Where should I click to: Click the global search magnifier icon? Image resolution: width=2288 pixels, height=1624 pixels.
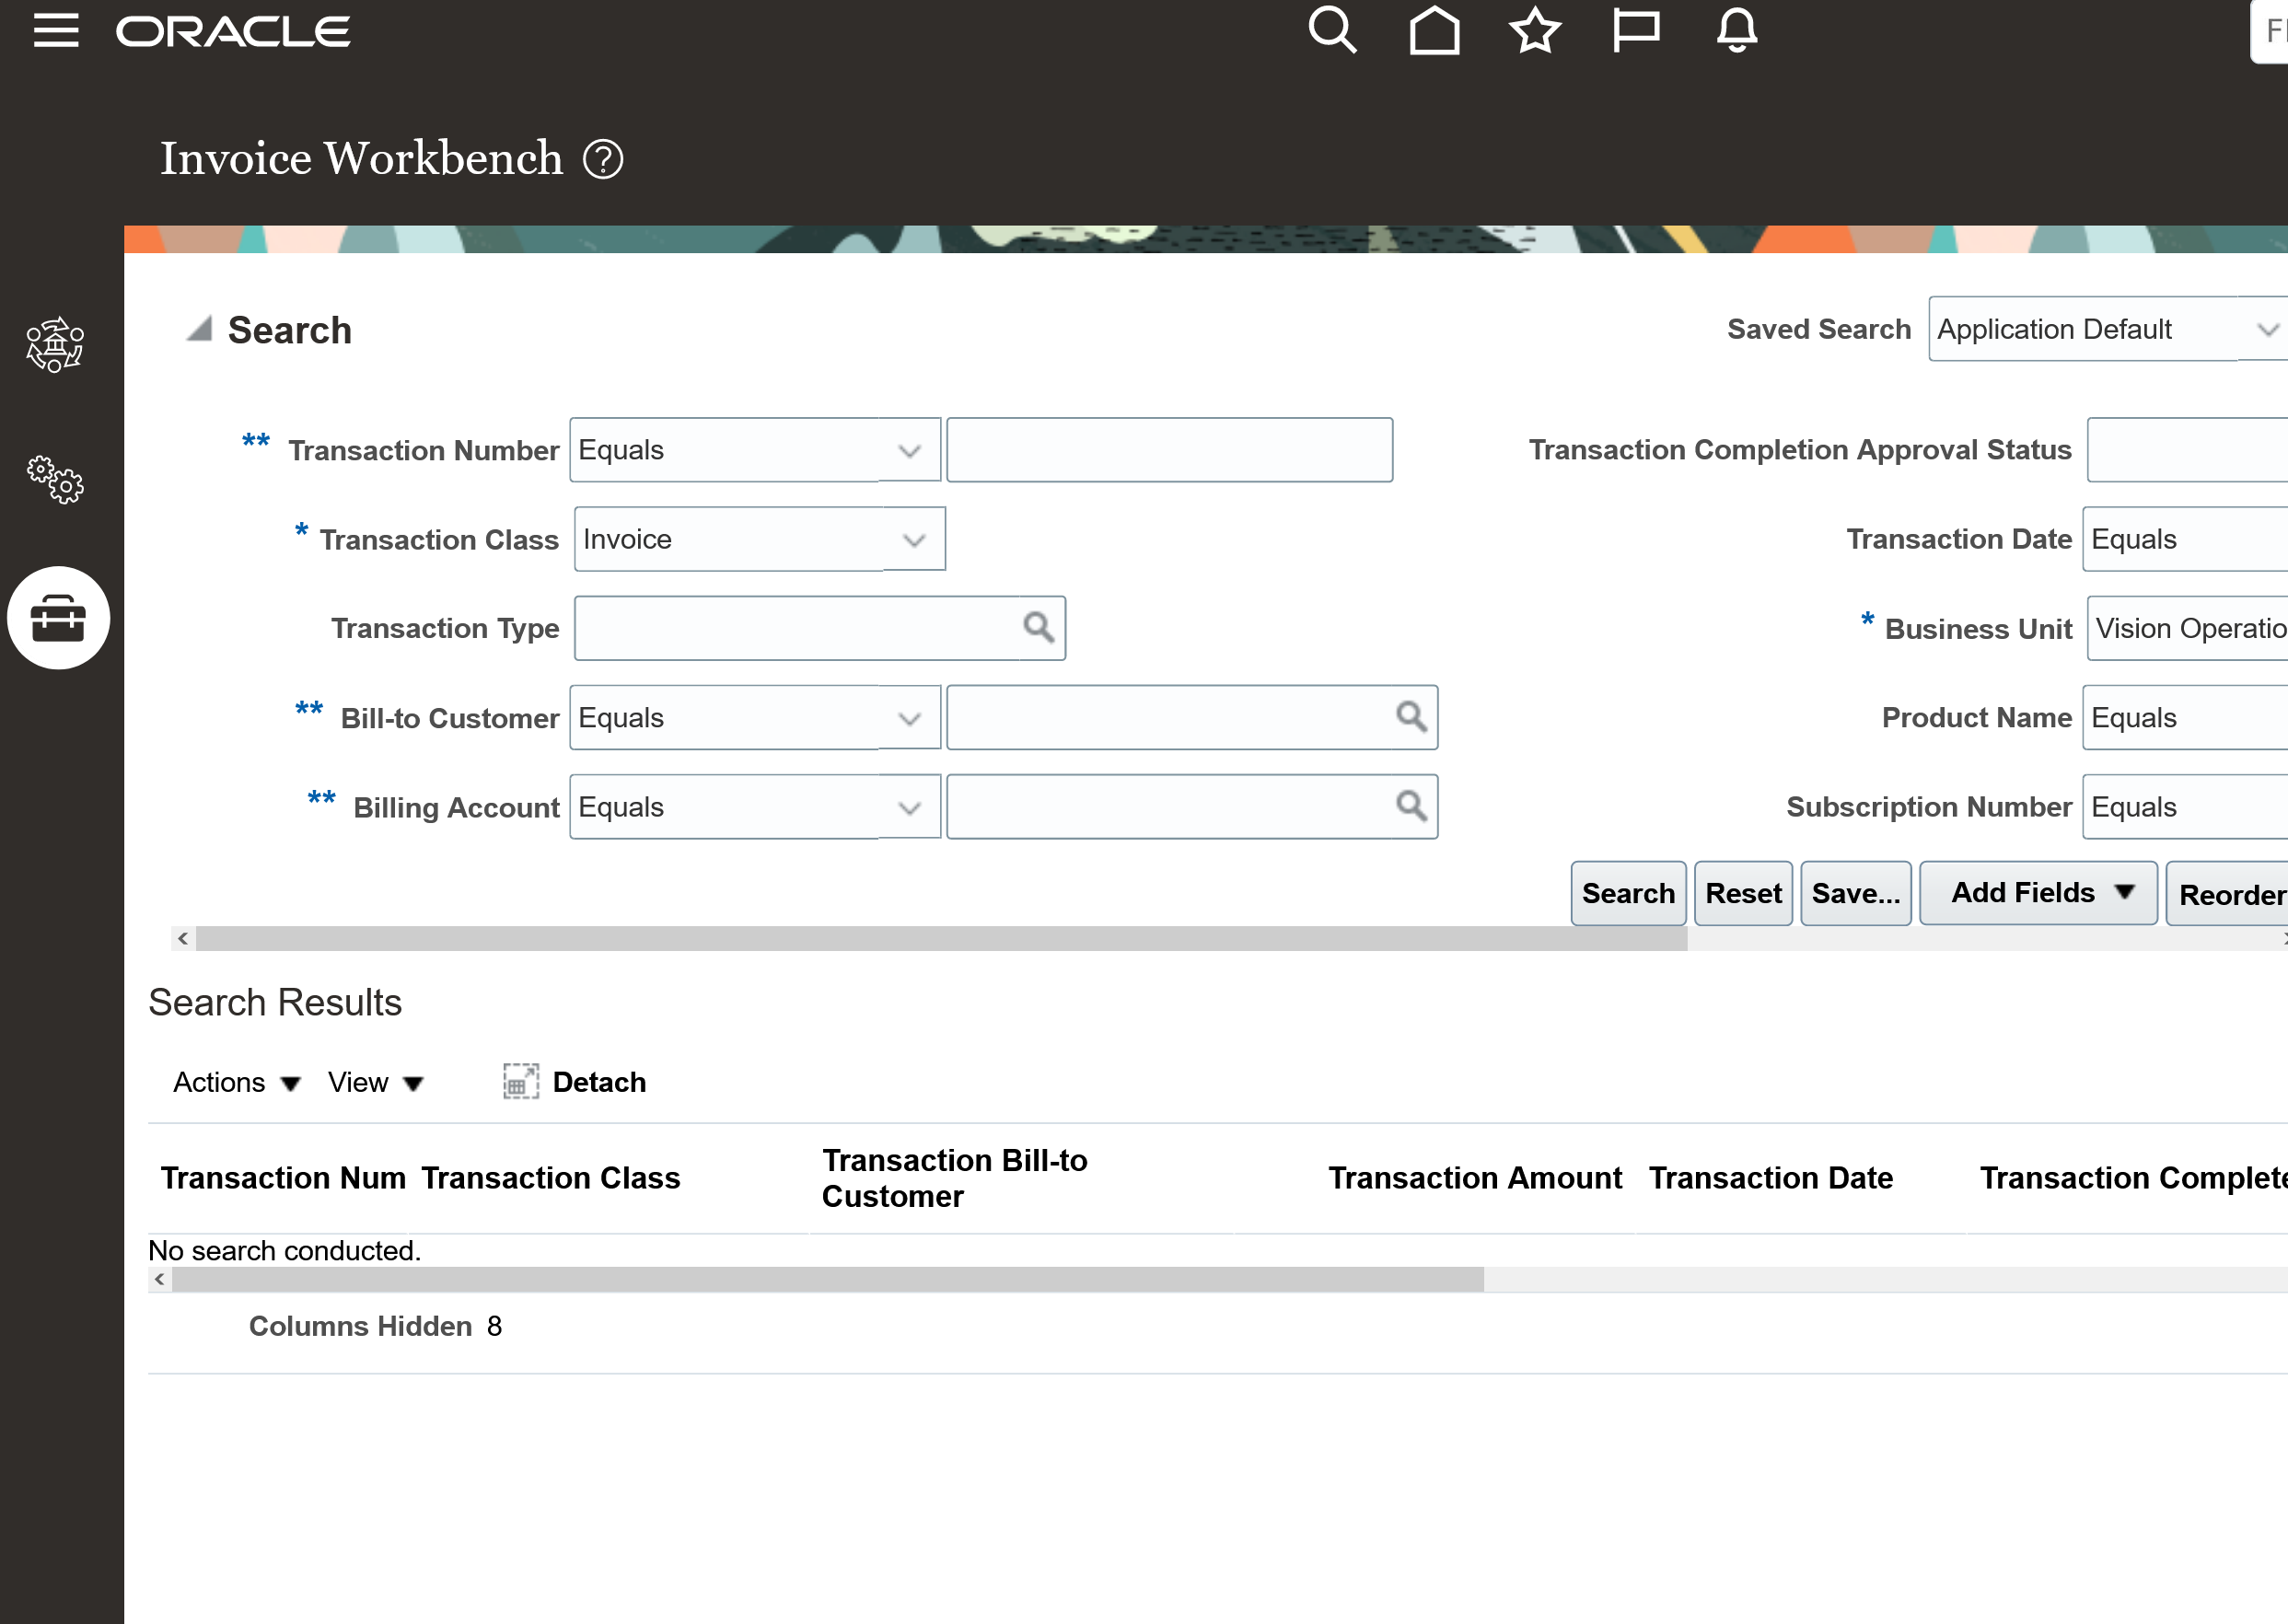1332,31
